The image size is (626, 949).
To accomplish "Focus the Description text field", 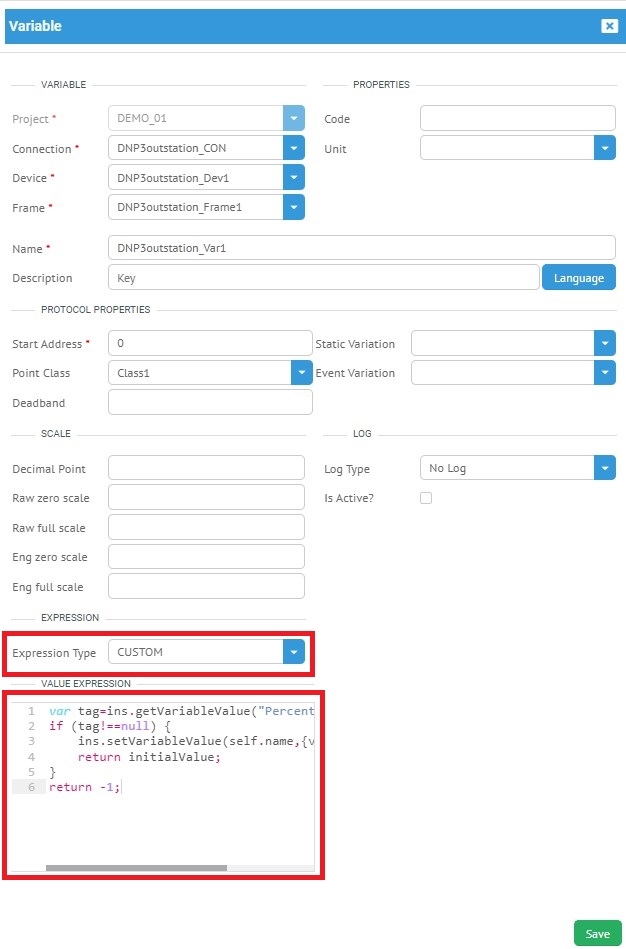I will pos(322,278).
